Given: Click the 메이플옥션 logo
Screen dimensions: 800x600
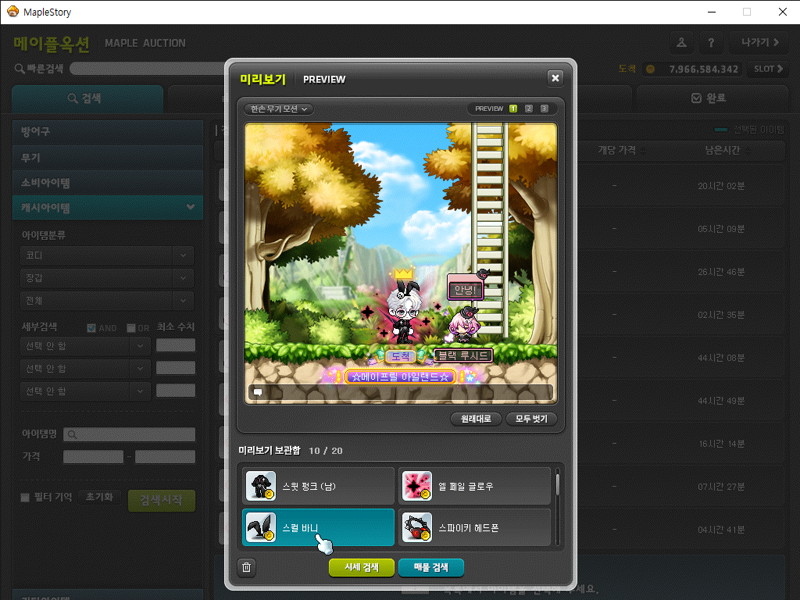Looking at the screenshot, I should (52, 44).
